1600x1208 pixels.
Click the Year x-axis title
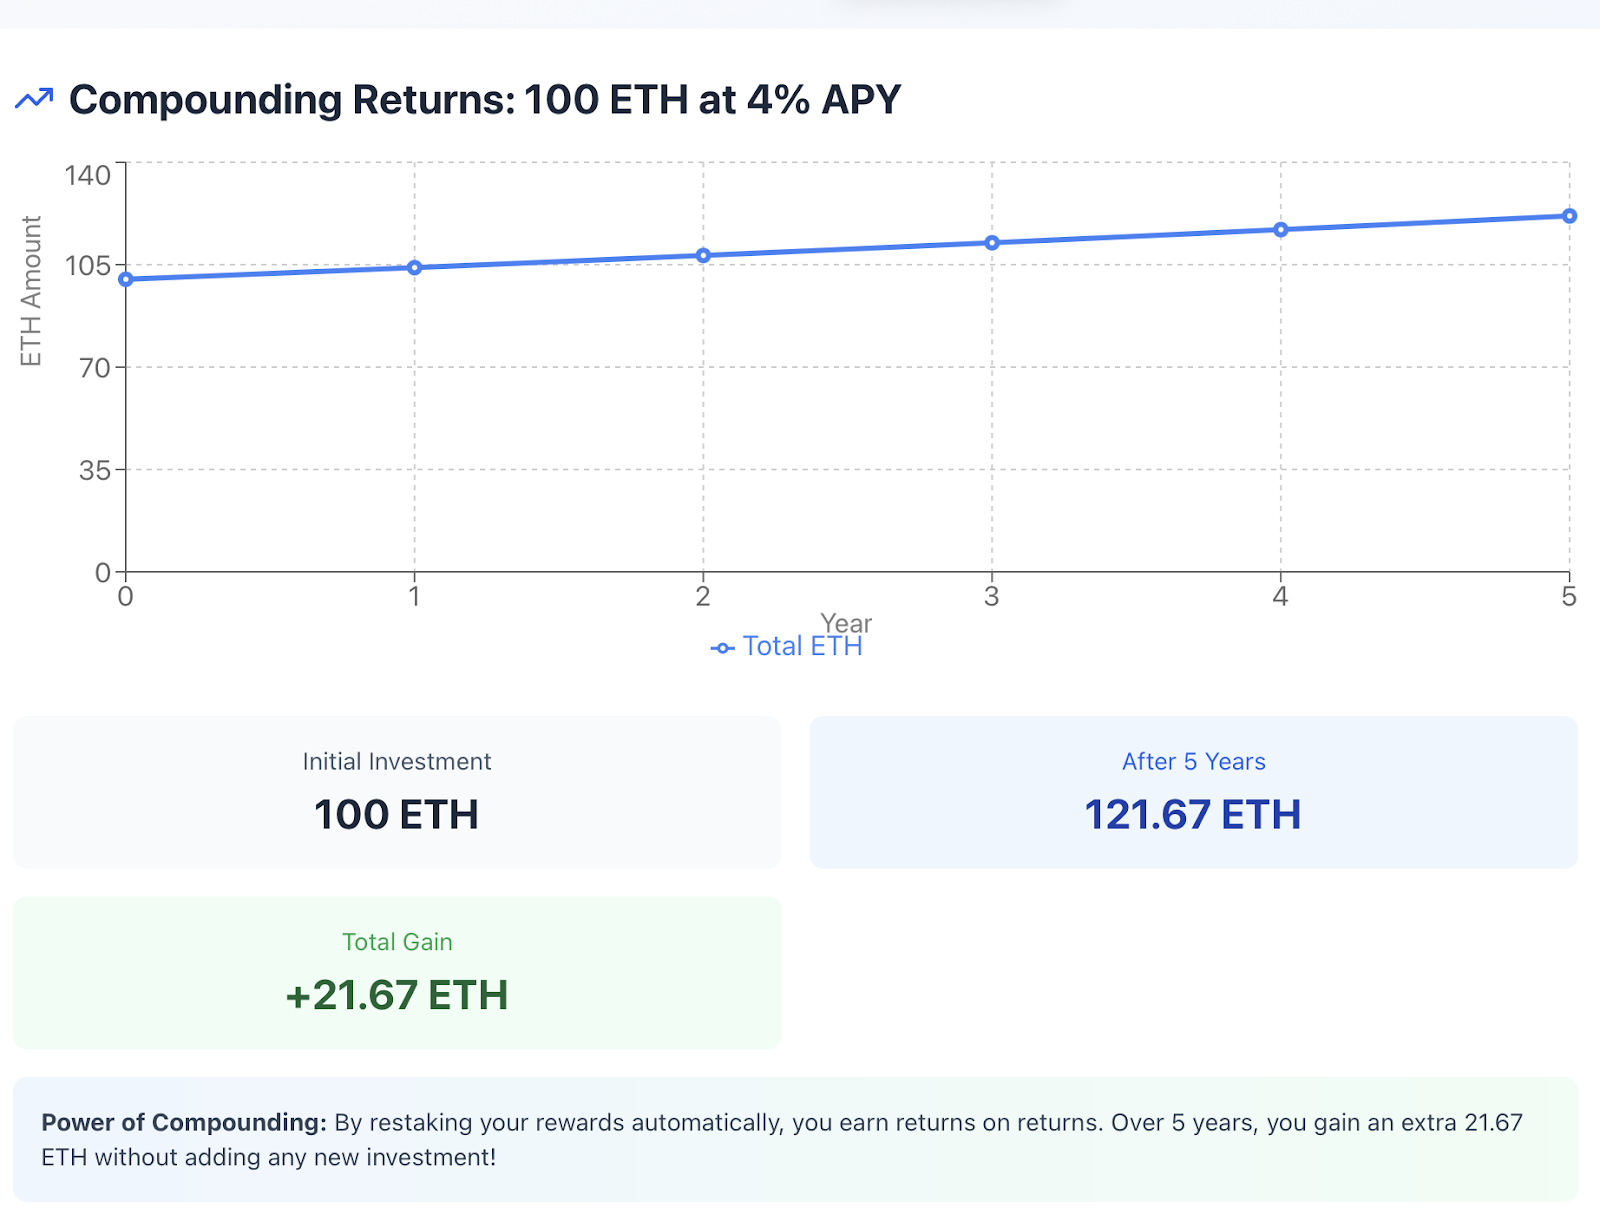pos(846,623)
